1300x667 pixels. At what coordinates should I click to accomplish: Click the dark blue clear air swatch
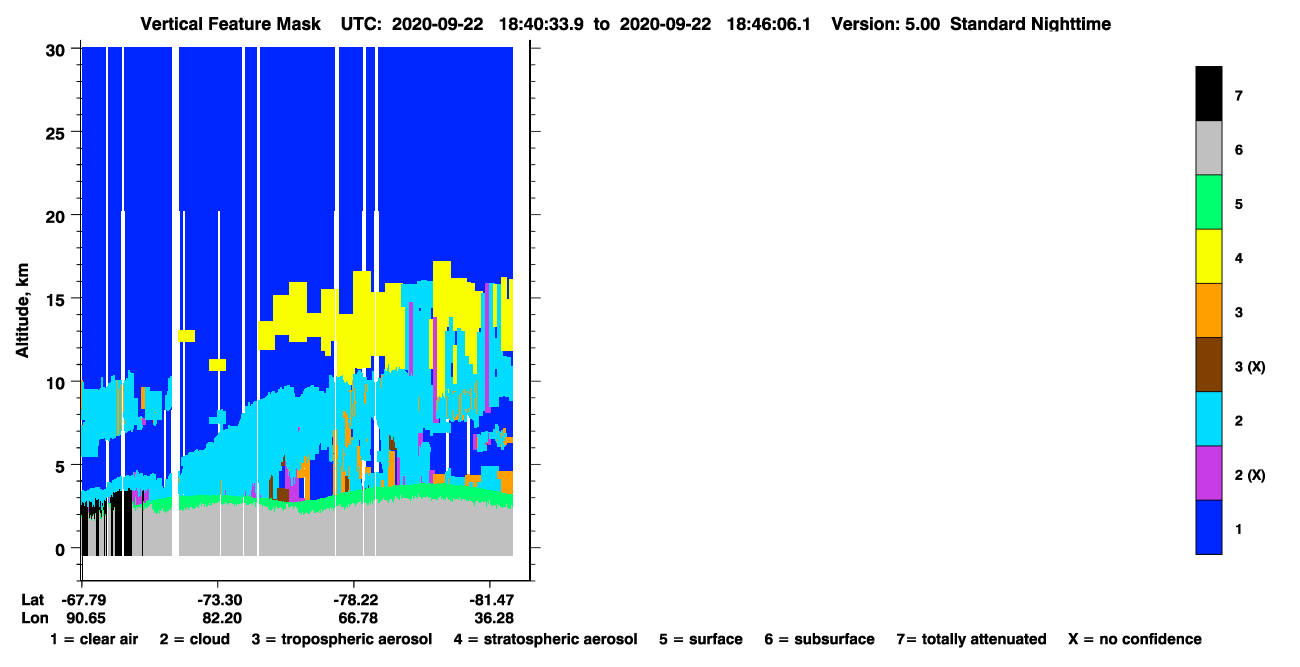point(1208,526)
